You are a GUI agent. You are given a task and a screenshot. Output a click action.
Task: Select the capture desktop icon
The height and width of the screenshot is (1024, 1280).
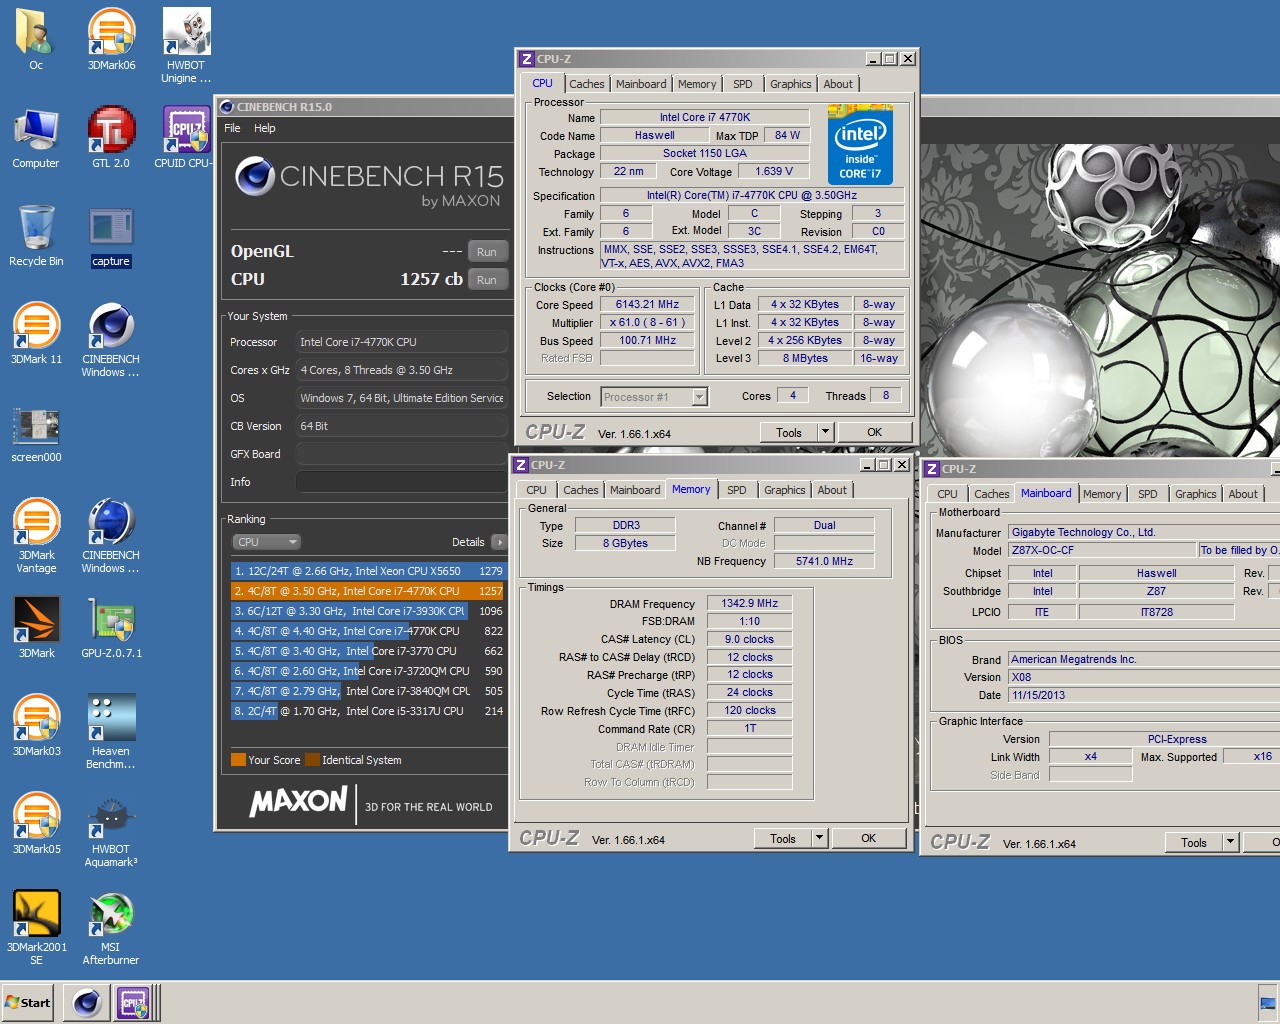(111, 238)
